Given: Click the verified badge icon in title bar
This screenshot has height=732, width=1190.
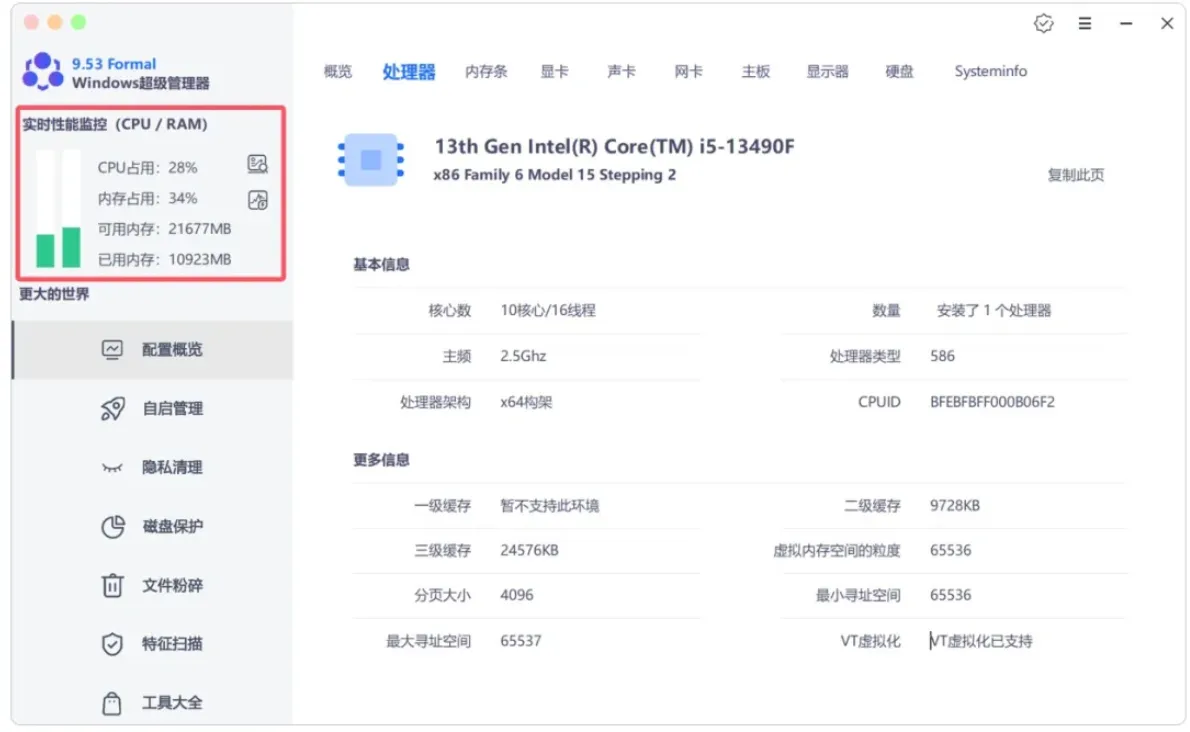Looking at the screenshot, I should tap(1043, 24).
